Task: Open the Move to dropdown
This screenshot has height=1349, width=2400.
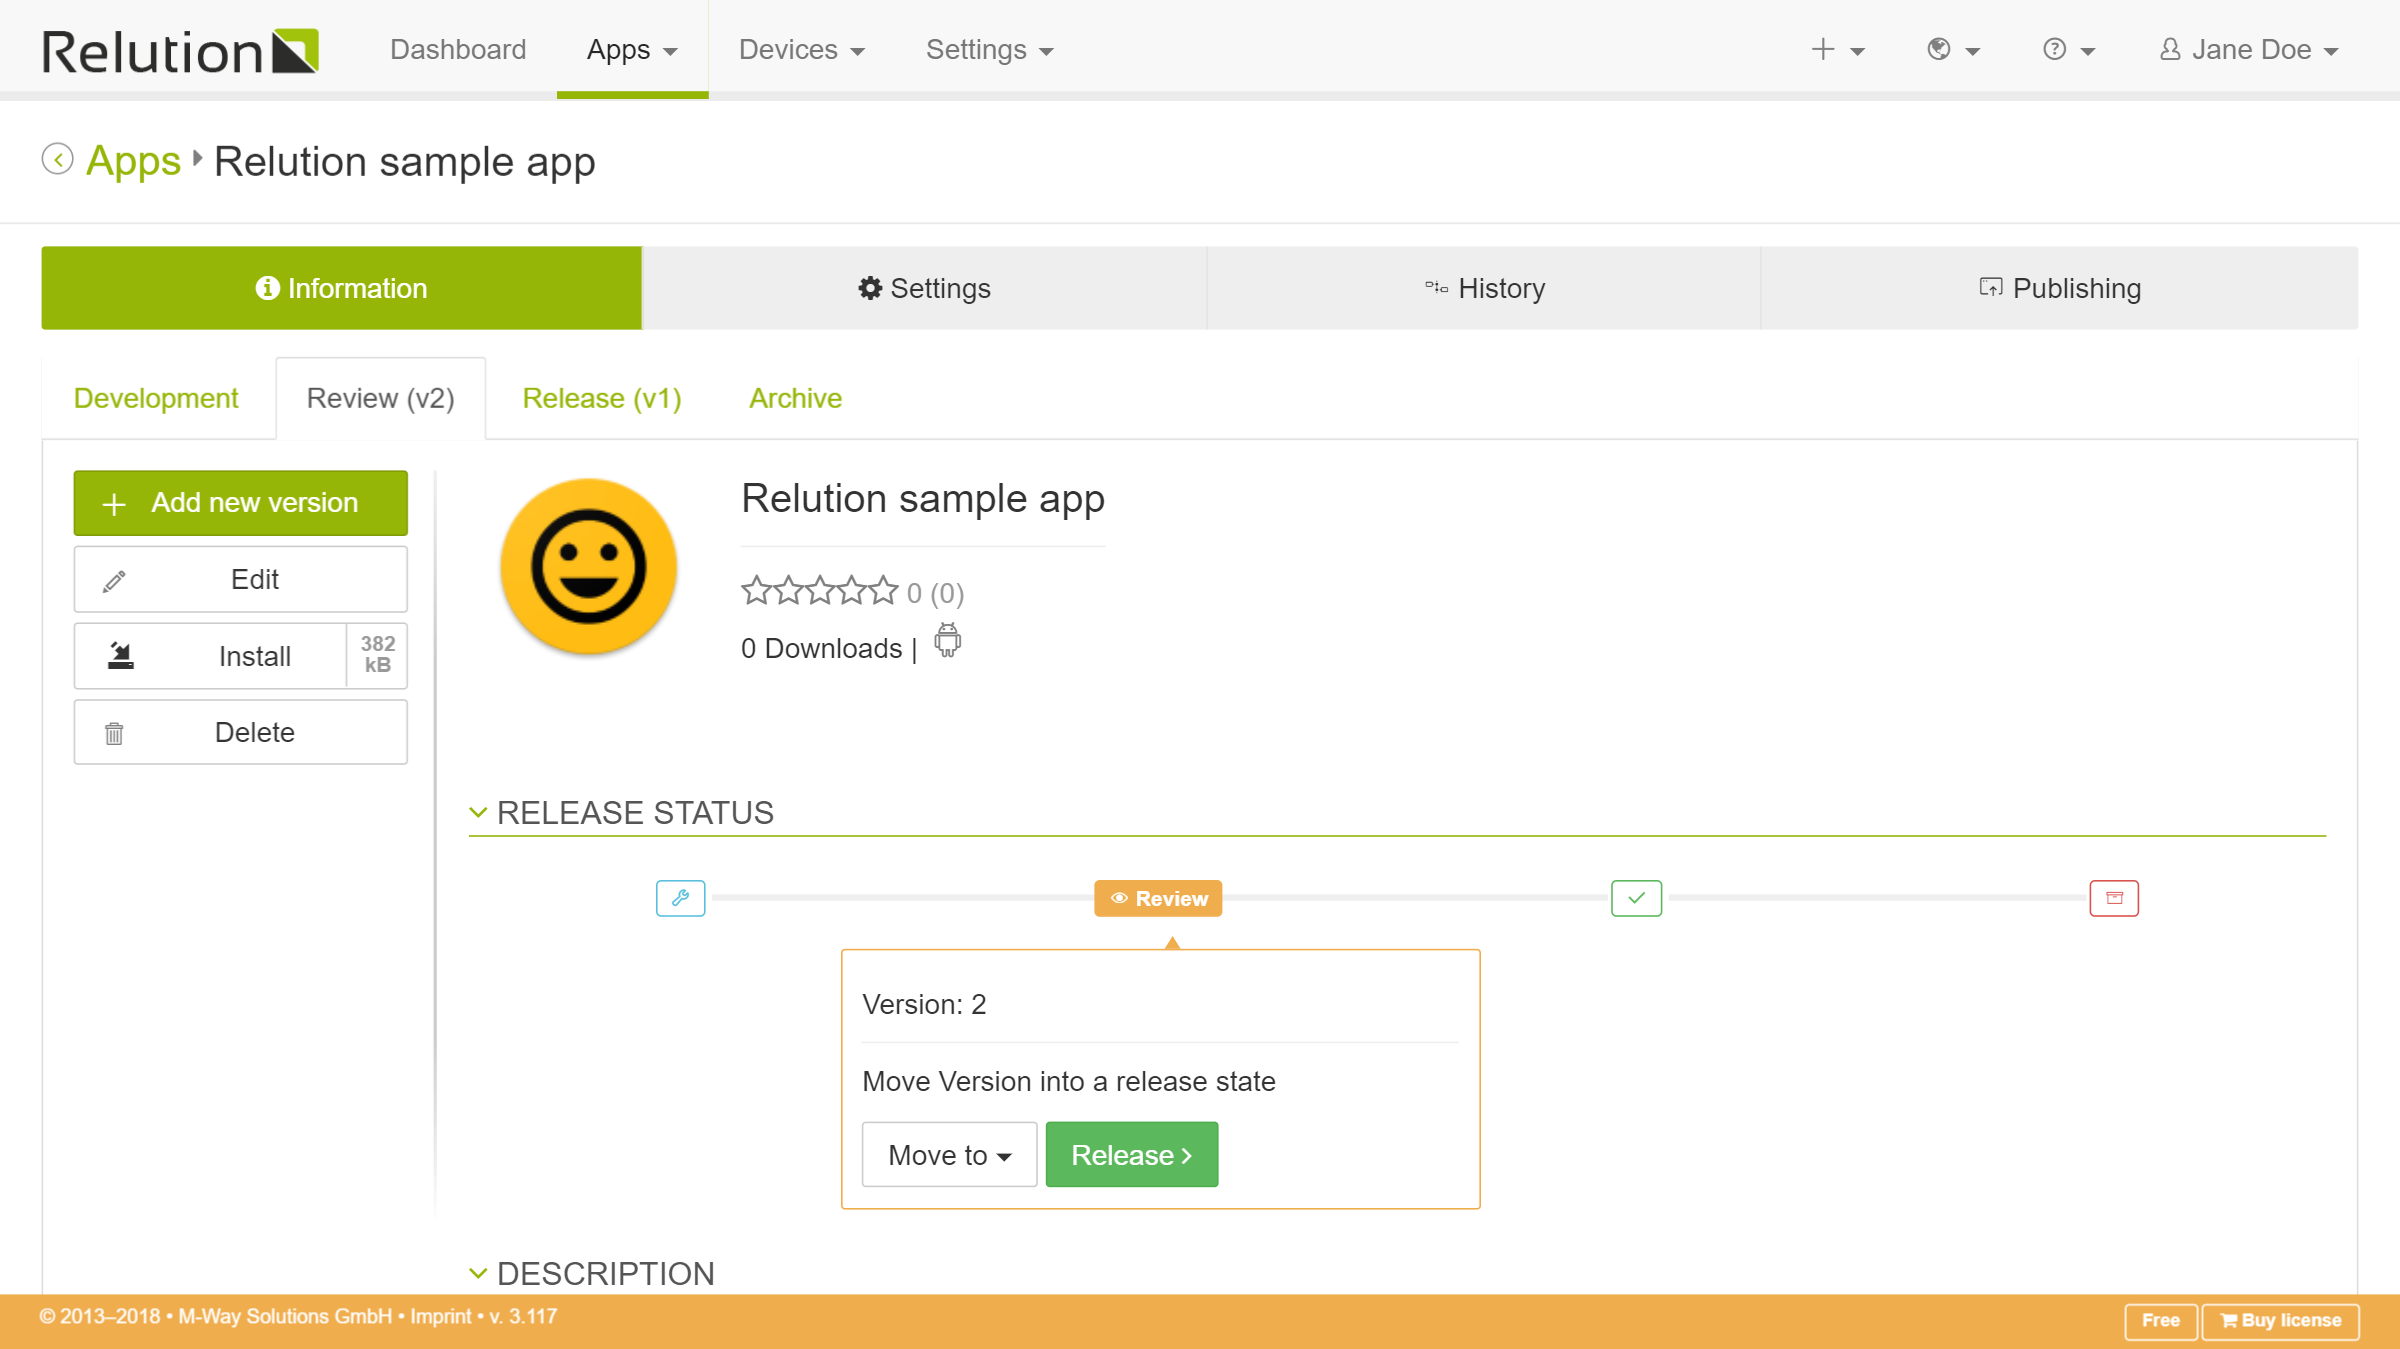Action: [x=949, y=1155]
